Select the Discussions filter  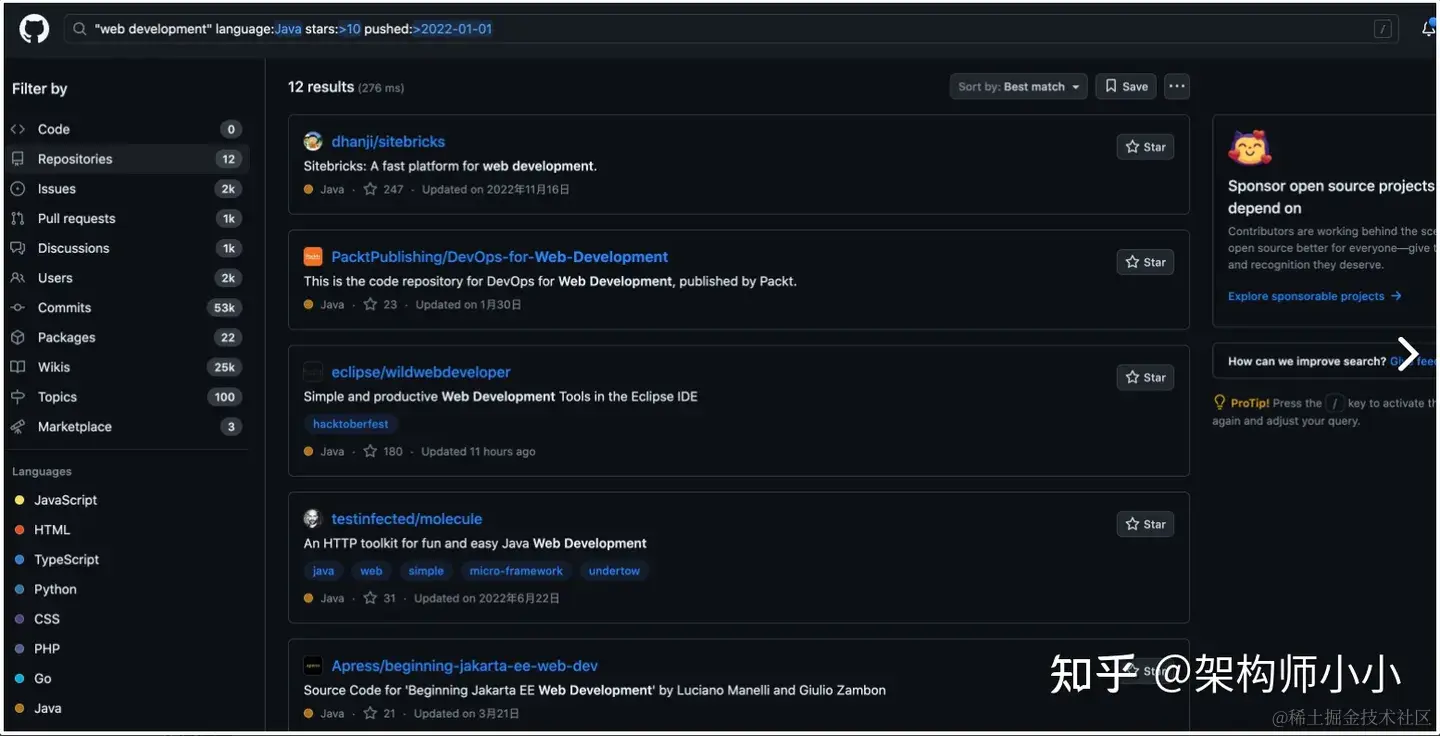pos(127,248)
